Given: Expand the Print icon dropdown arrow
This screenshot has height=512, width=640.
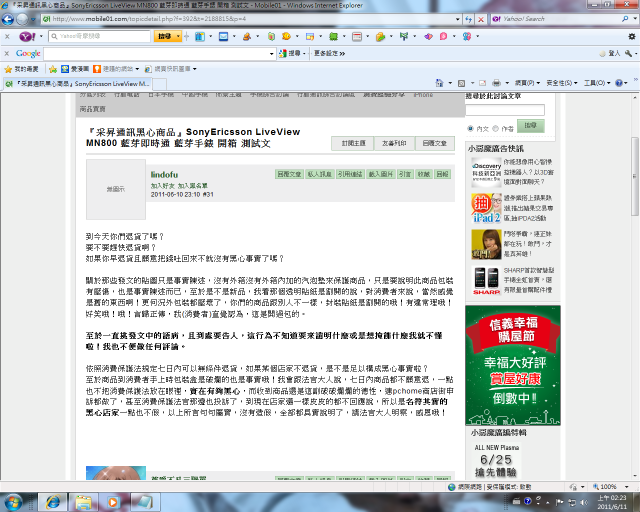Looking at the screenshot, I should (507, 83).
